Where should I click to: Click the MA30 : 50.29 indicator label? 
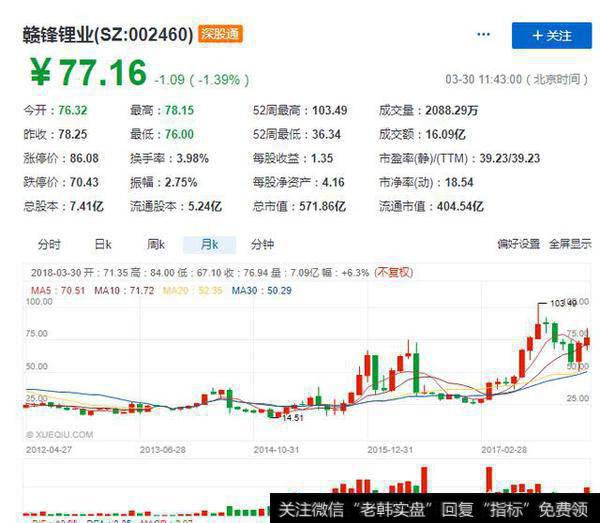coord(261,290)
